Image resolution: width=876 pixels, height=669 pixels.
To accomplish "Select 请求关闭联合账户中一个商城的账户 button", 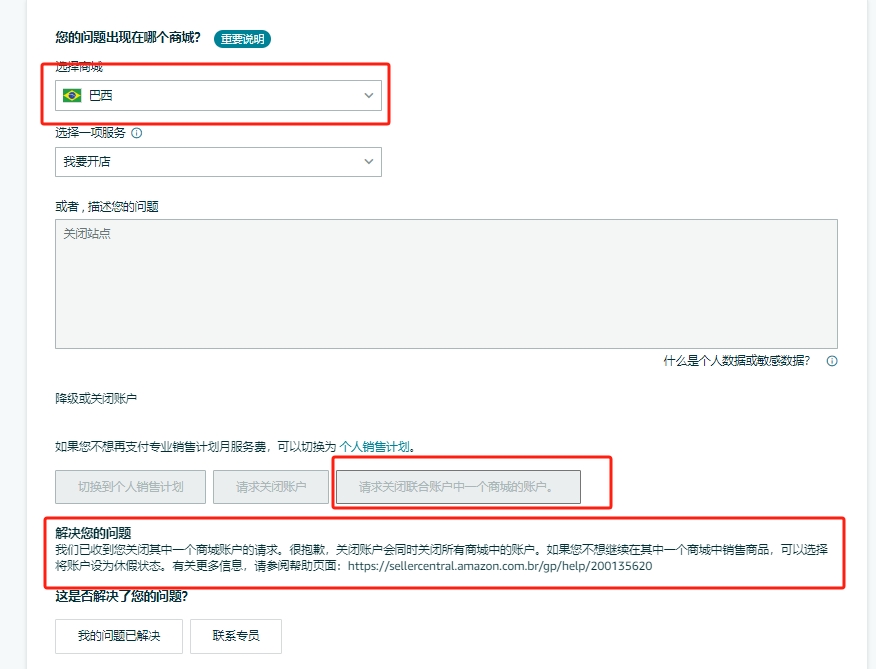I will coord(457,487).
